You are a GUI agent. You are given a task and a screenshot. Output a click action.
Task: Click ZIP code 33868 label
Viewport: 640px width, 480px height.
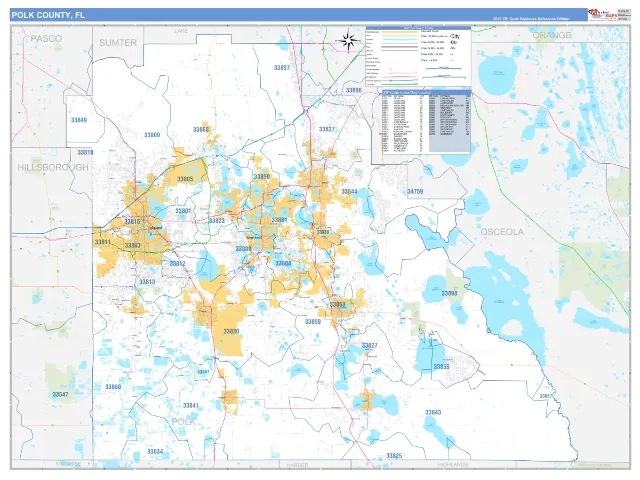(201, 129)
